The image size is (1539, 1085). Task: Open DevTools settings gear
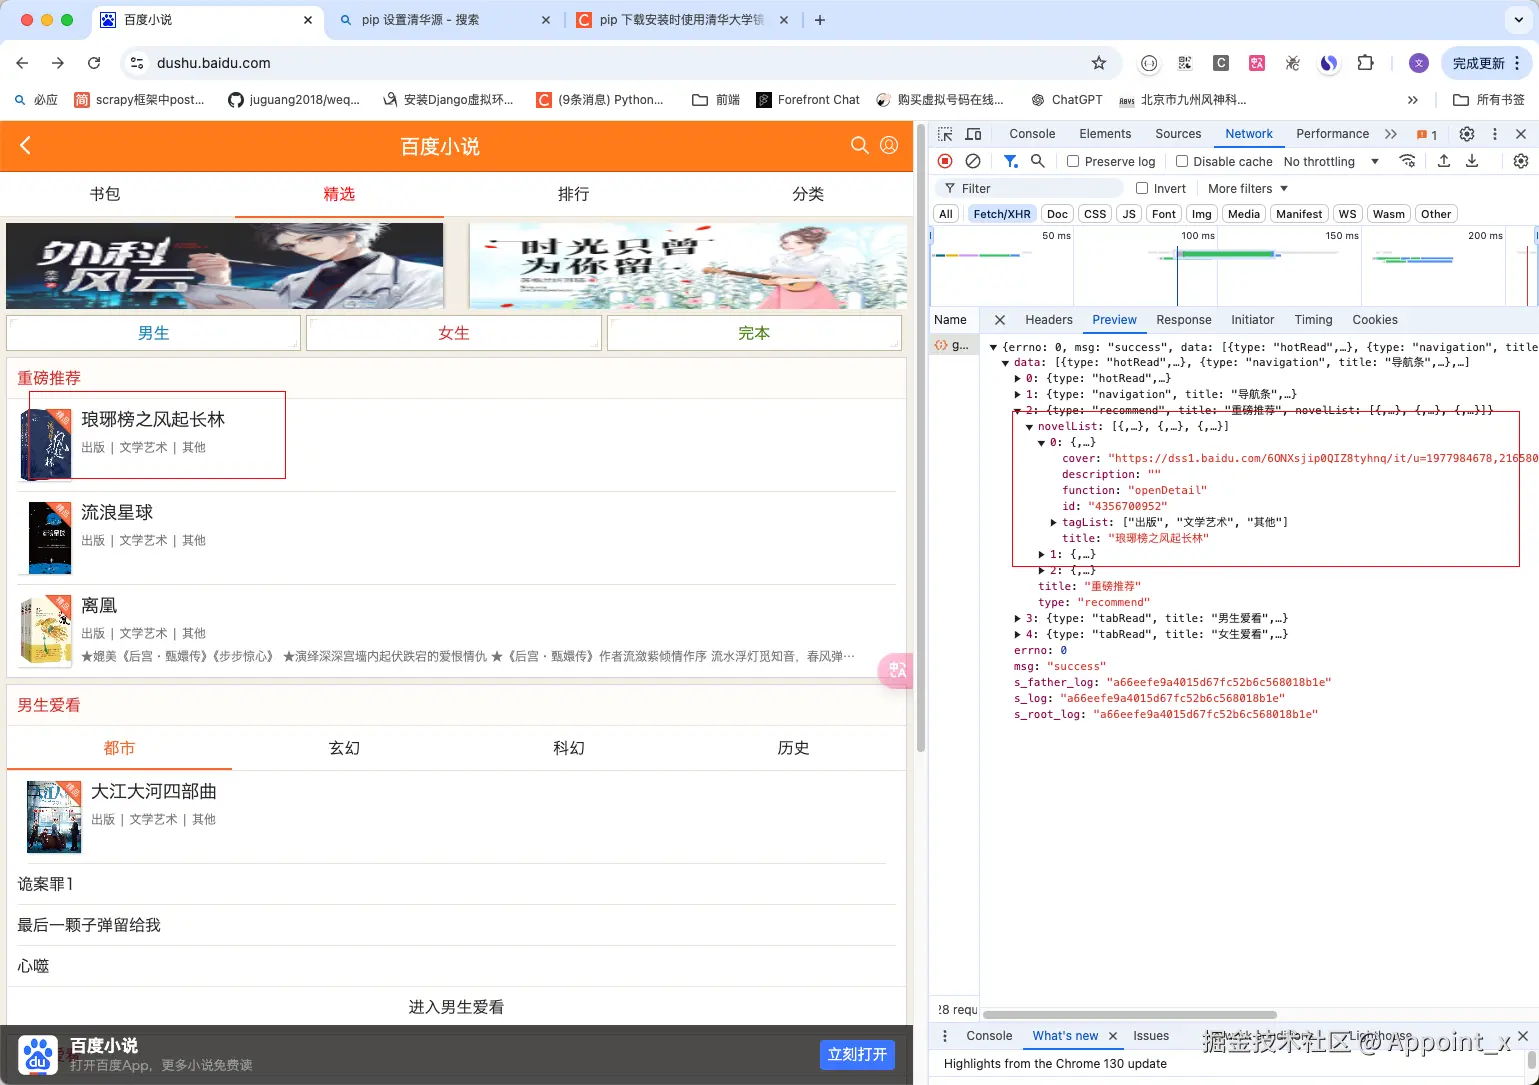tap(1467, 134)
